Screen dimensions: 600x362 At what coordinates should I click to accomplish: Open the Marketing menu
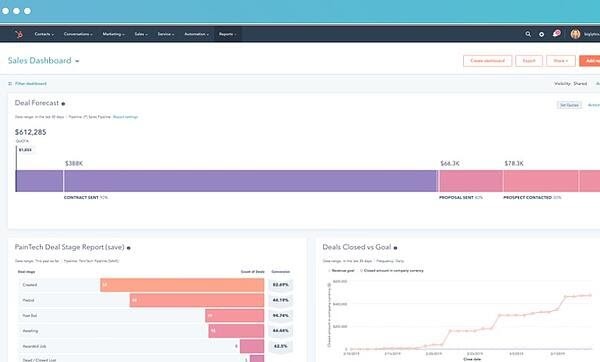(x=113, y=34)
